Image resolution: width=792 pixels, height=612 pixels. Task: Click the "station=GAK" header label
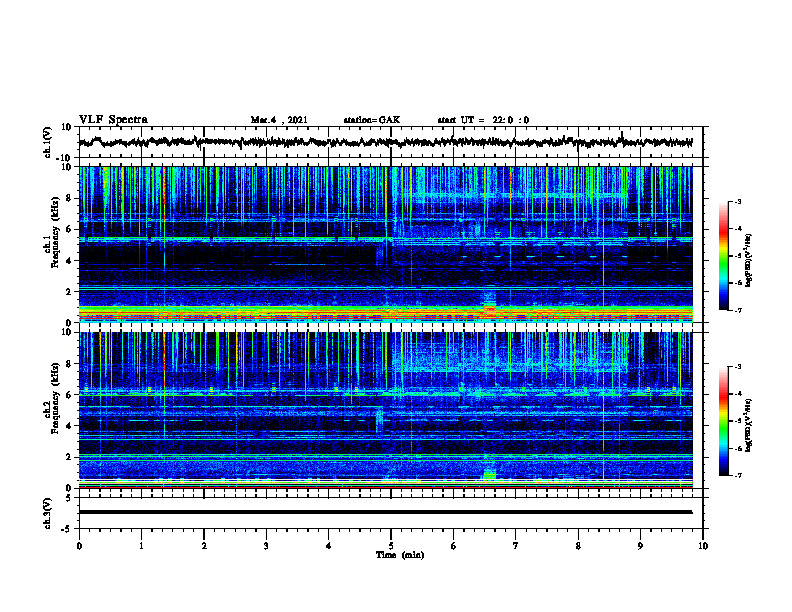[372, 120]
